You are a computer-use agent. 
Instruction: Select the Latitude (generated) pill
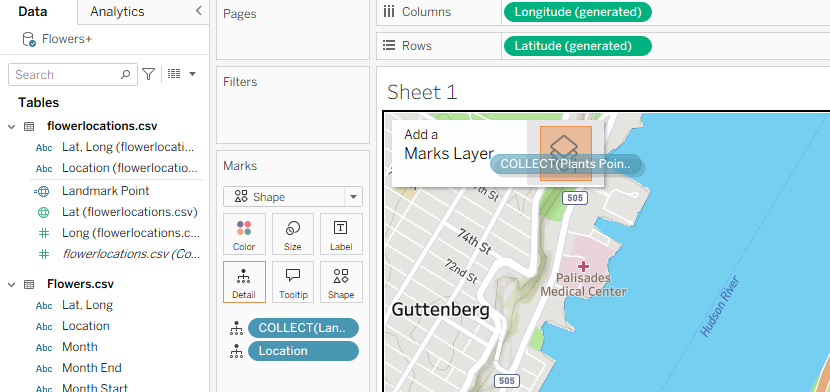click(578, 46)
